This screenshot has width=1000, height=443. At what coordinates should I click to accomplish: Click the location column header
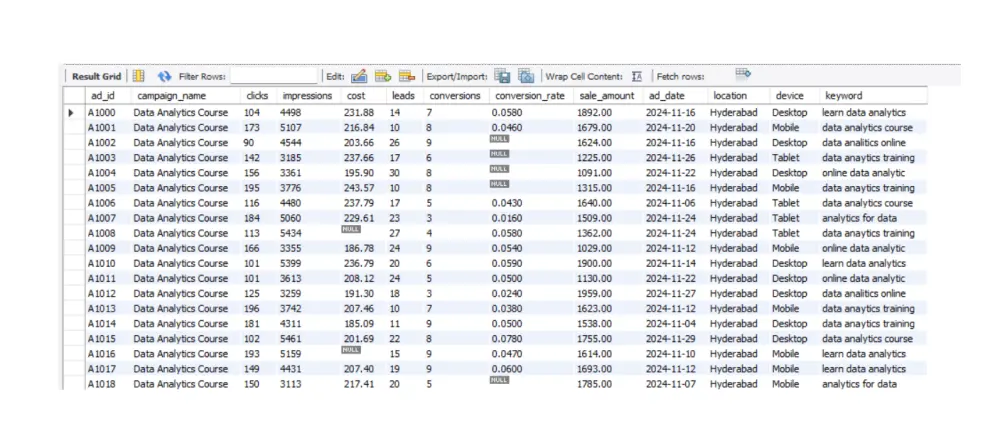coord(730,96)
